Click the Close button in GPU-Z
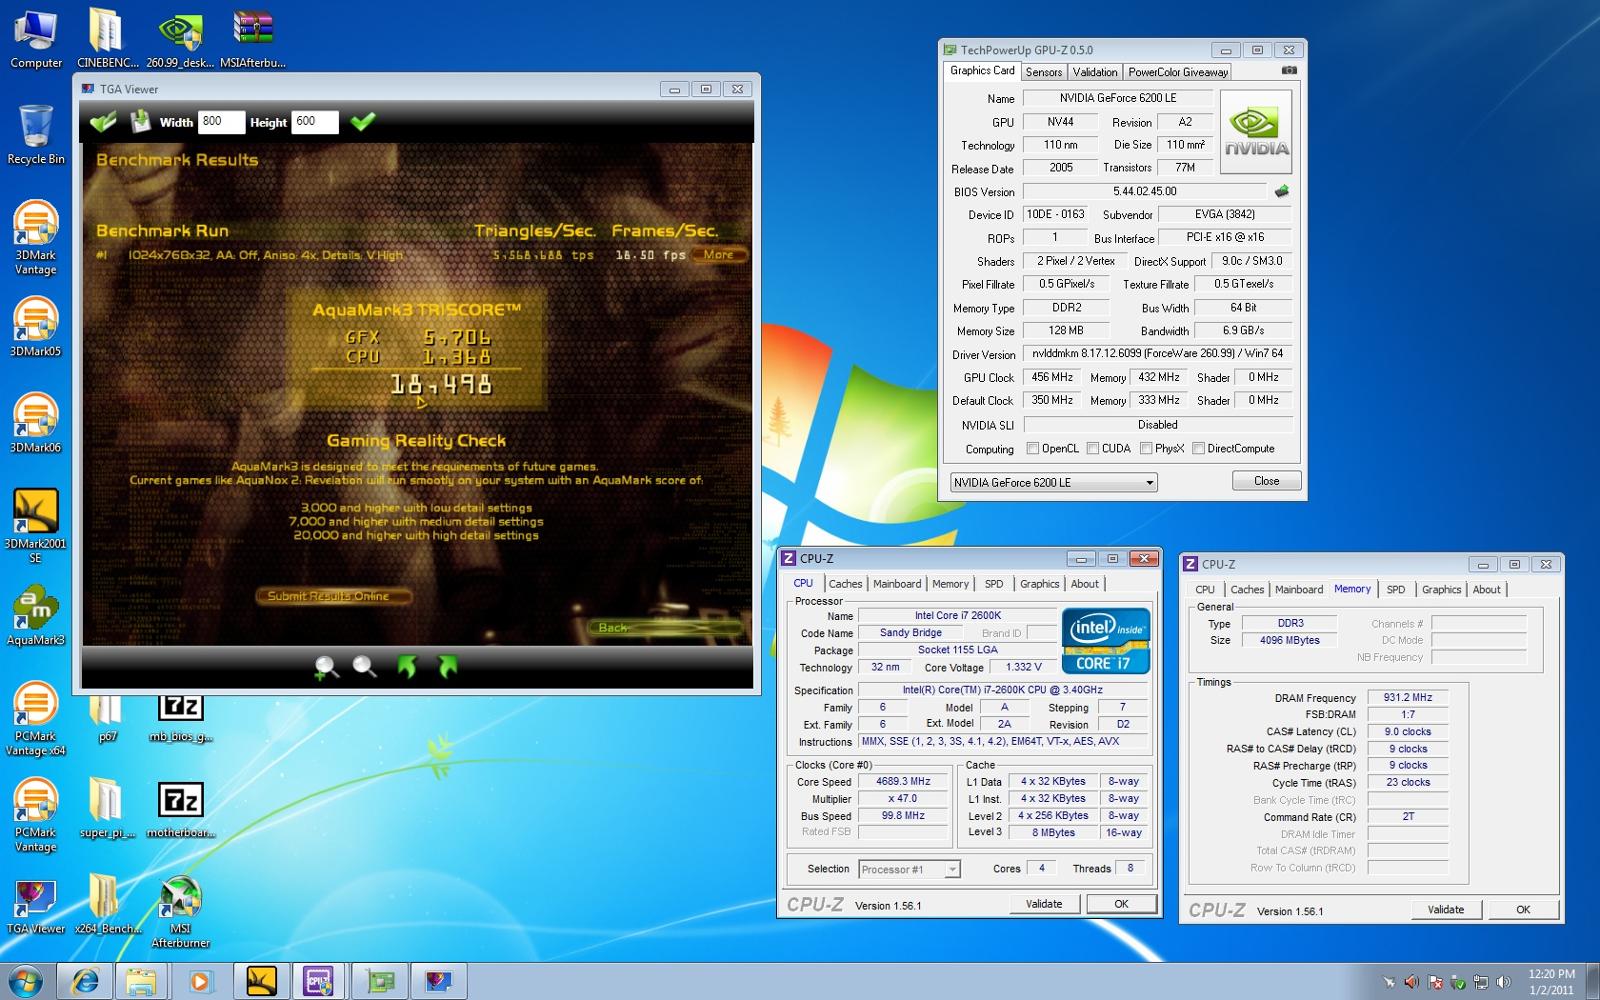This screenshot has width=1600, height=1000. click(1267, 481)
